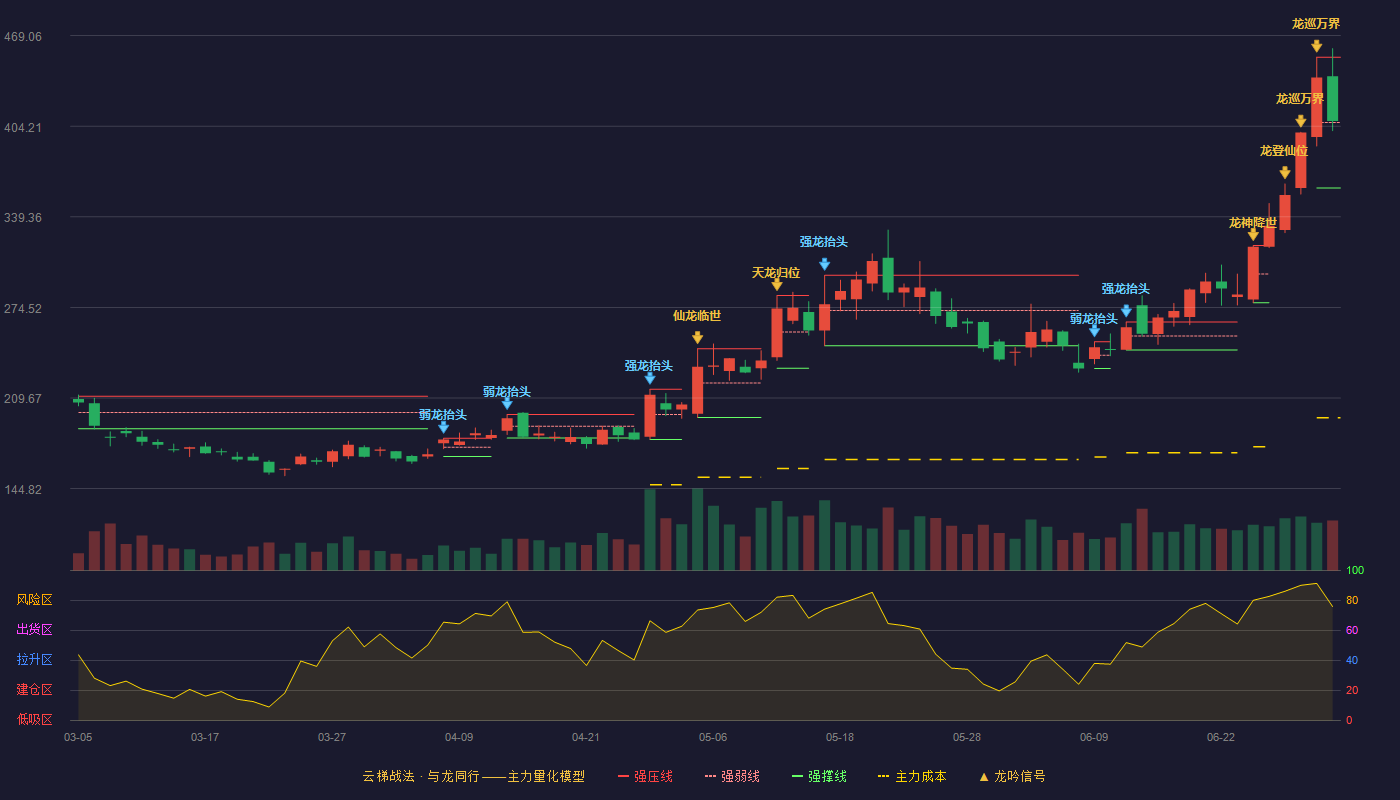Click the 03-27 date label
The width and height of the screenshot is (1400, 800).
pos(332,737)
